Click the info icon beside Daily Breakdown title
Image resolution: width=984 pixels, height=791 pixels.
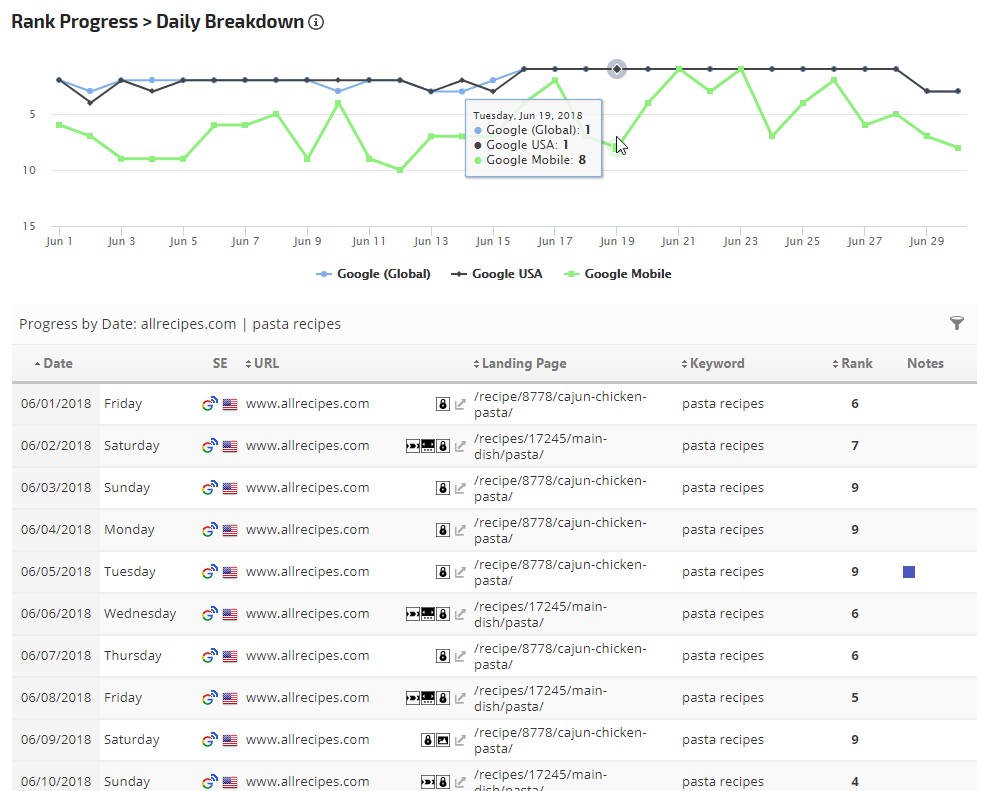coord(316,22)
